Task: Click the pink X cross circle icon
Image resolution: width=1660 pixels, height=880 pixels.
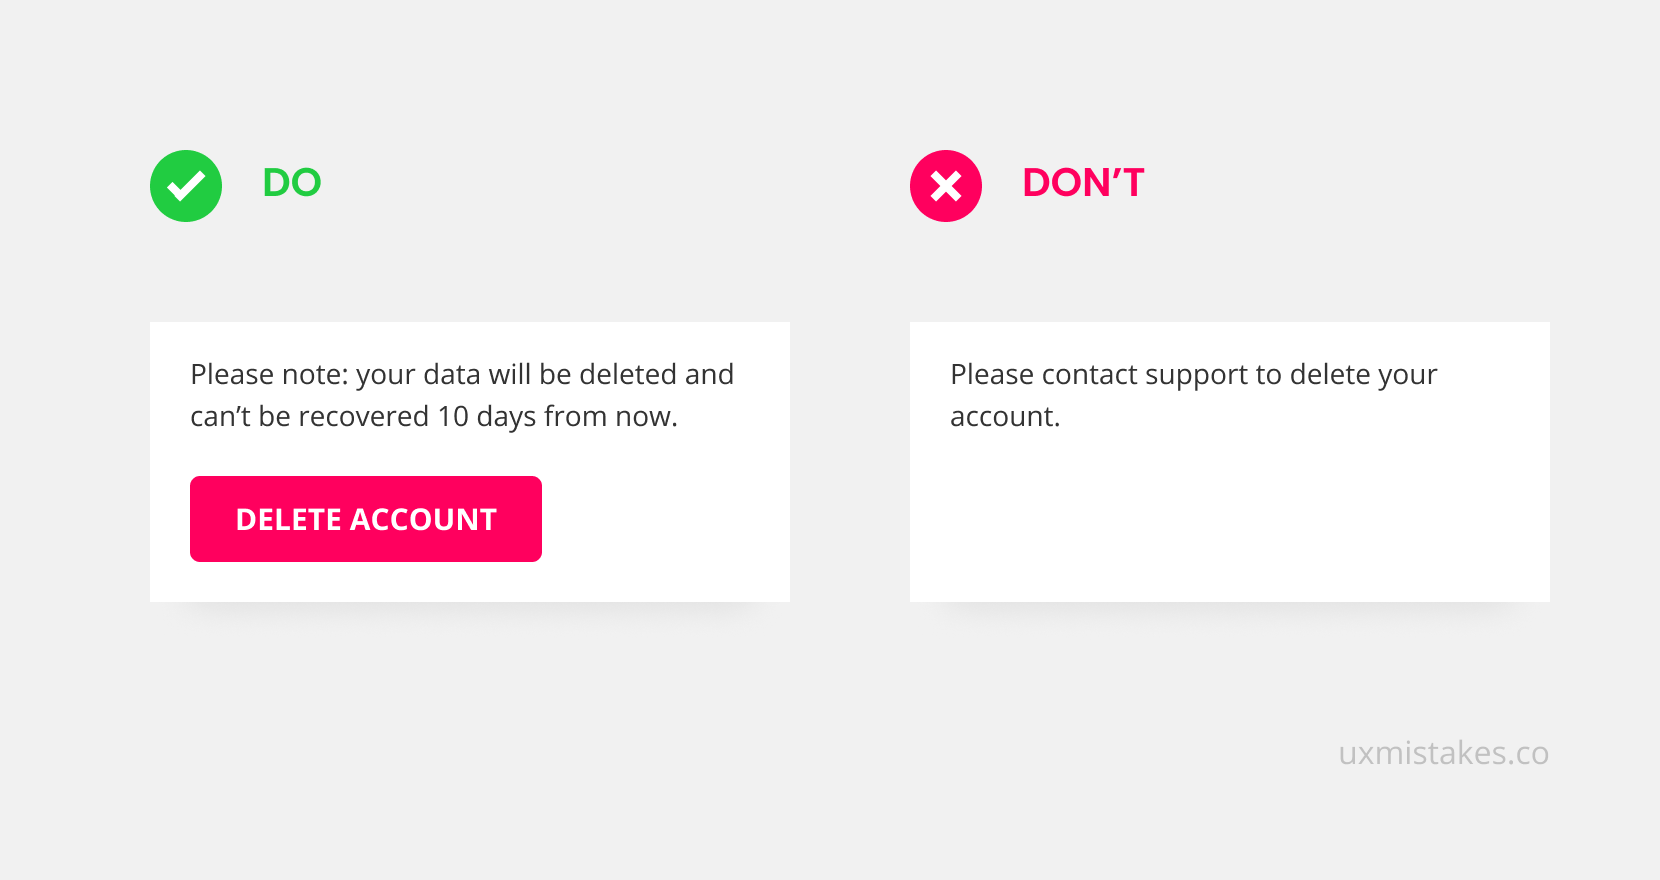Action: (x=946, y=186)
